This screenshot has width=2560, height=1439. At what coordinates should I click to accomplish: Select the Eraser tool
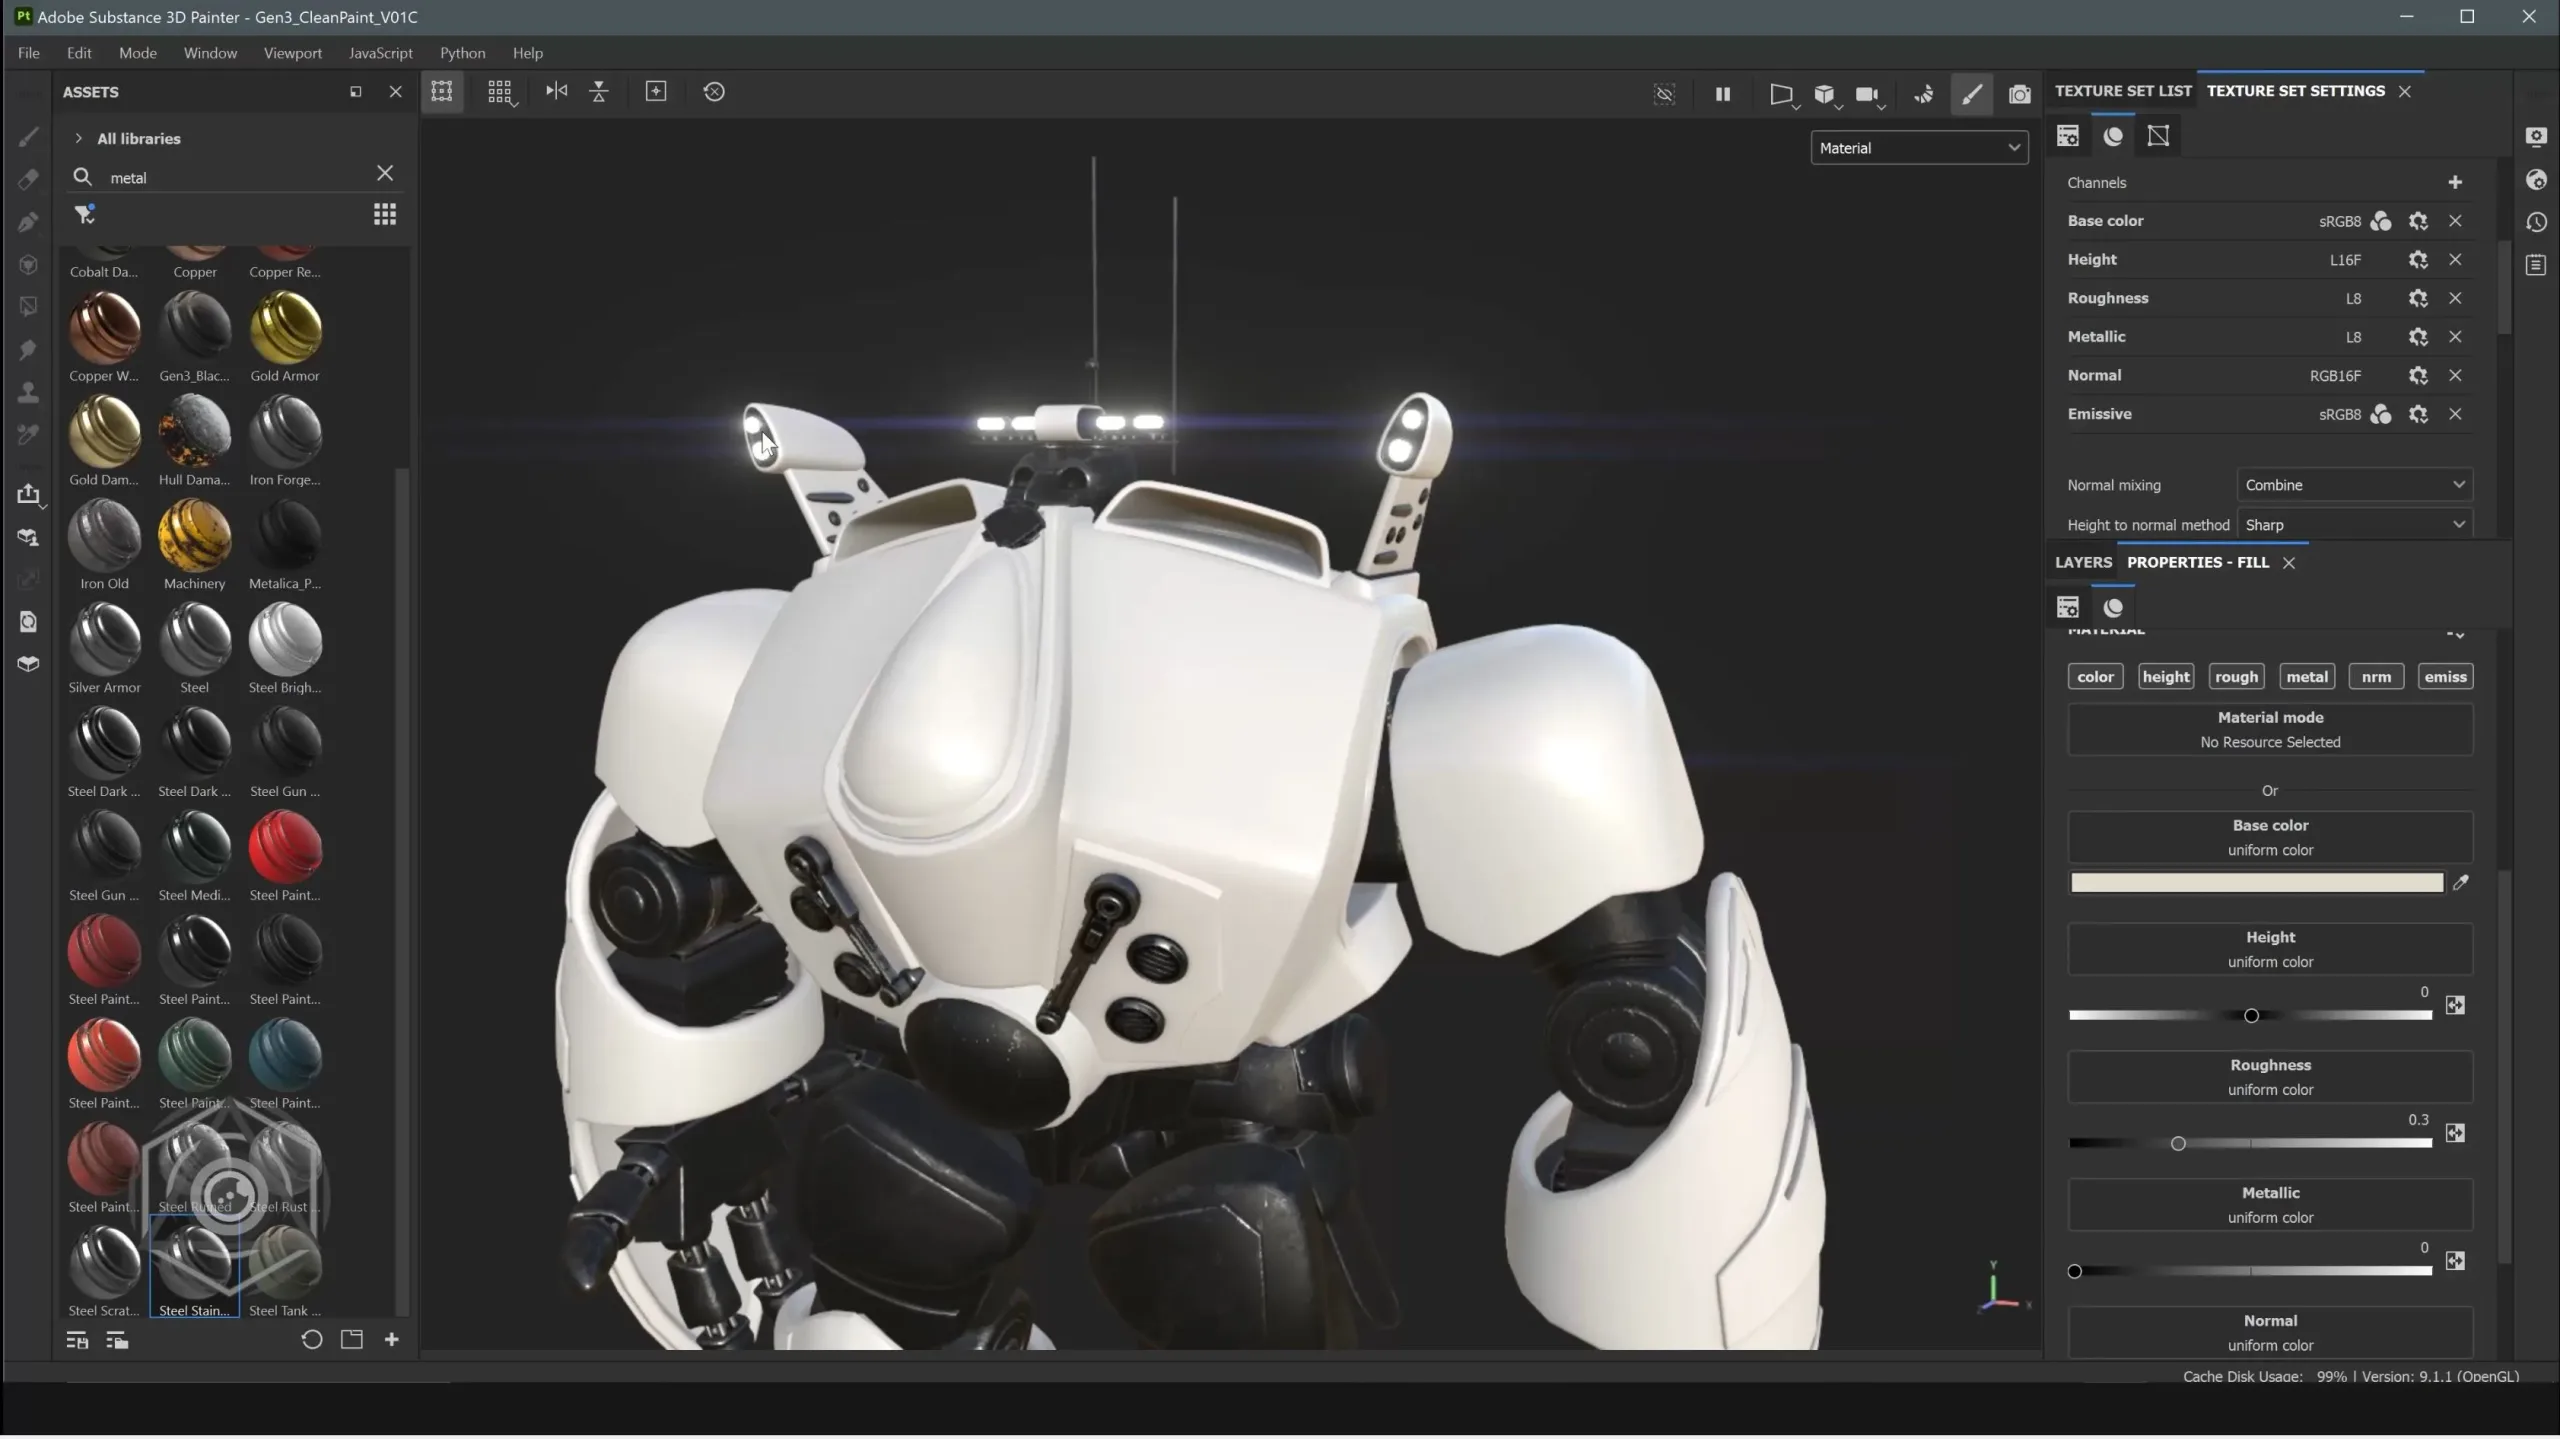click(29, 179)
